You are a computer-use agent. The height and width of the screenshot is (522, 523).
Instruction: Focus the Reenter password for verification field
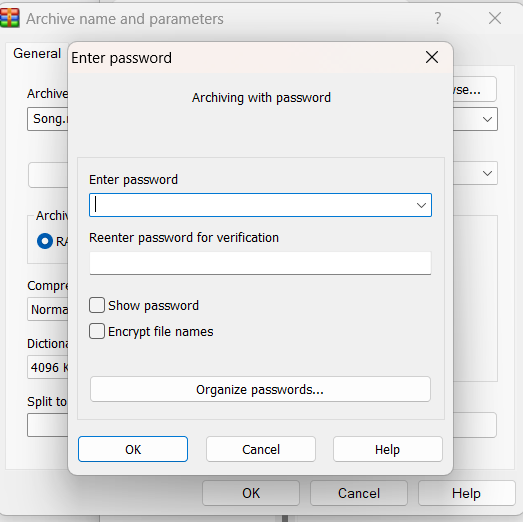[260, 264]
